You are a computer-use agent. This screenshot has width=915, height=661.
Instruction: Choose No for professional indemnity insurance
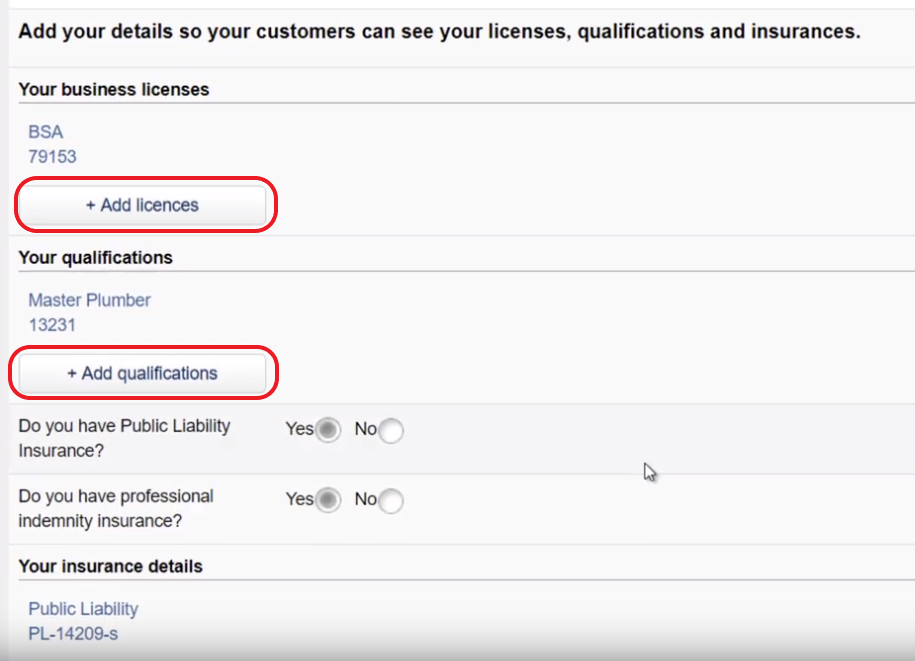(391, 501)
